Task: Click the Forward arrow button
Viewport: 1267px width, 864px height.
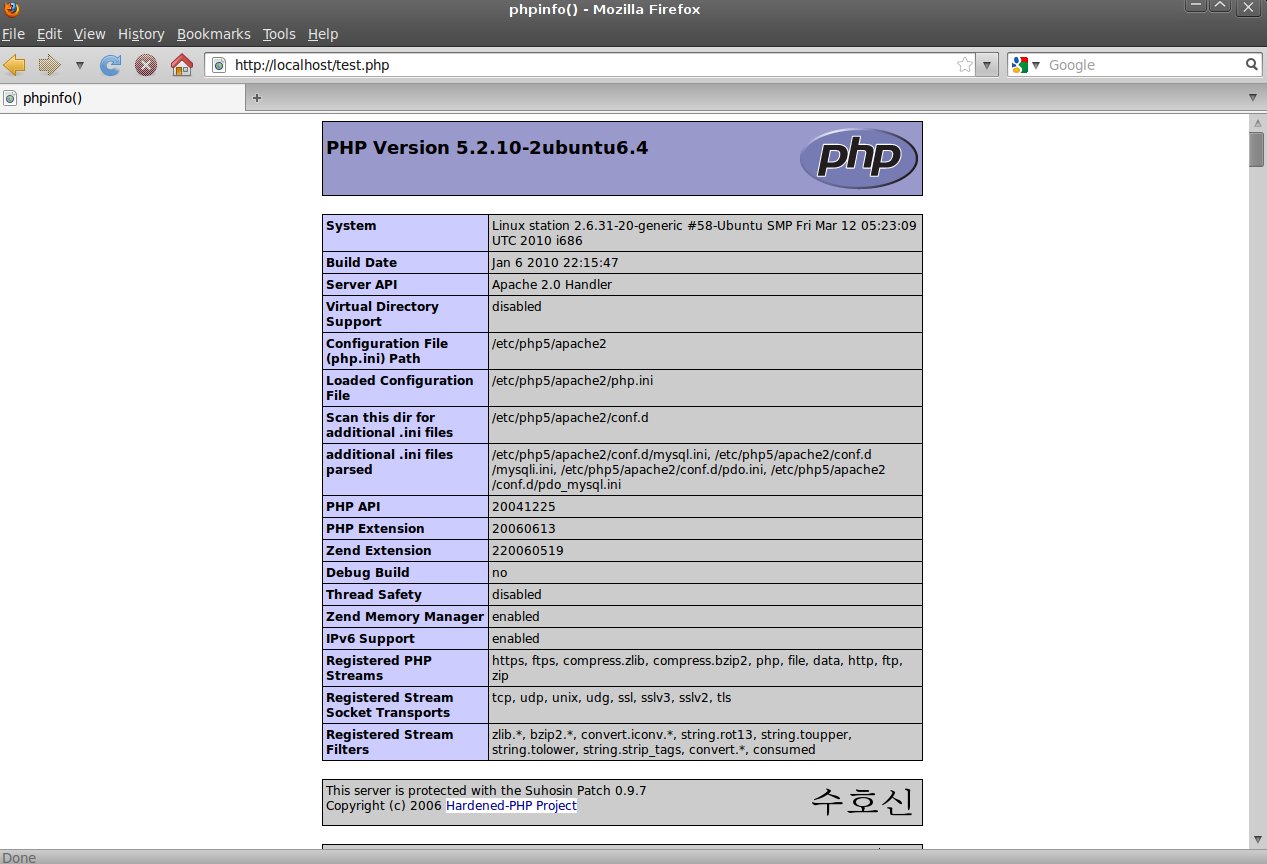Action: [49, 65]
